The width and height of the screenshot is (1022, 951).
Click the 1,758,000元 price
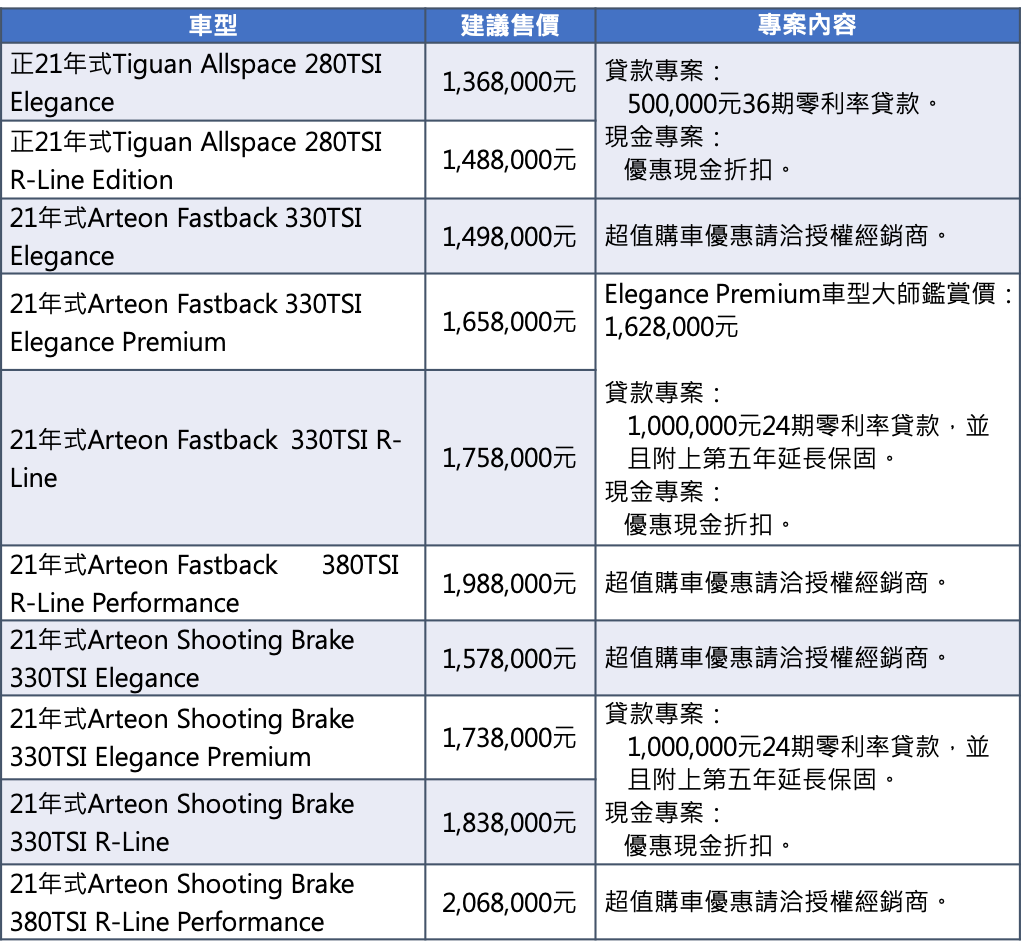509,458
